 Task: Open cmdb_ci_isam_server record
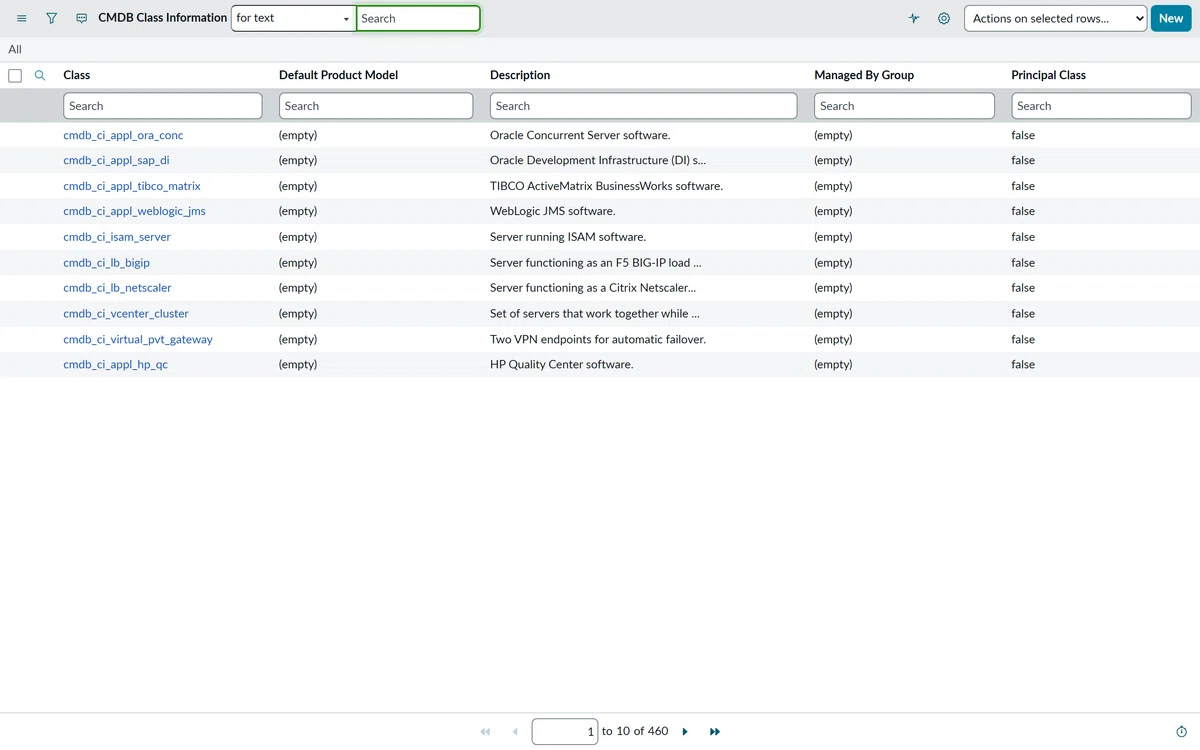point(117,237)
